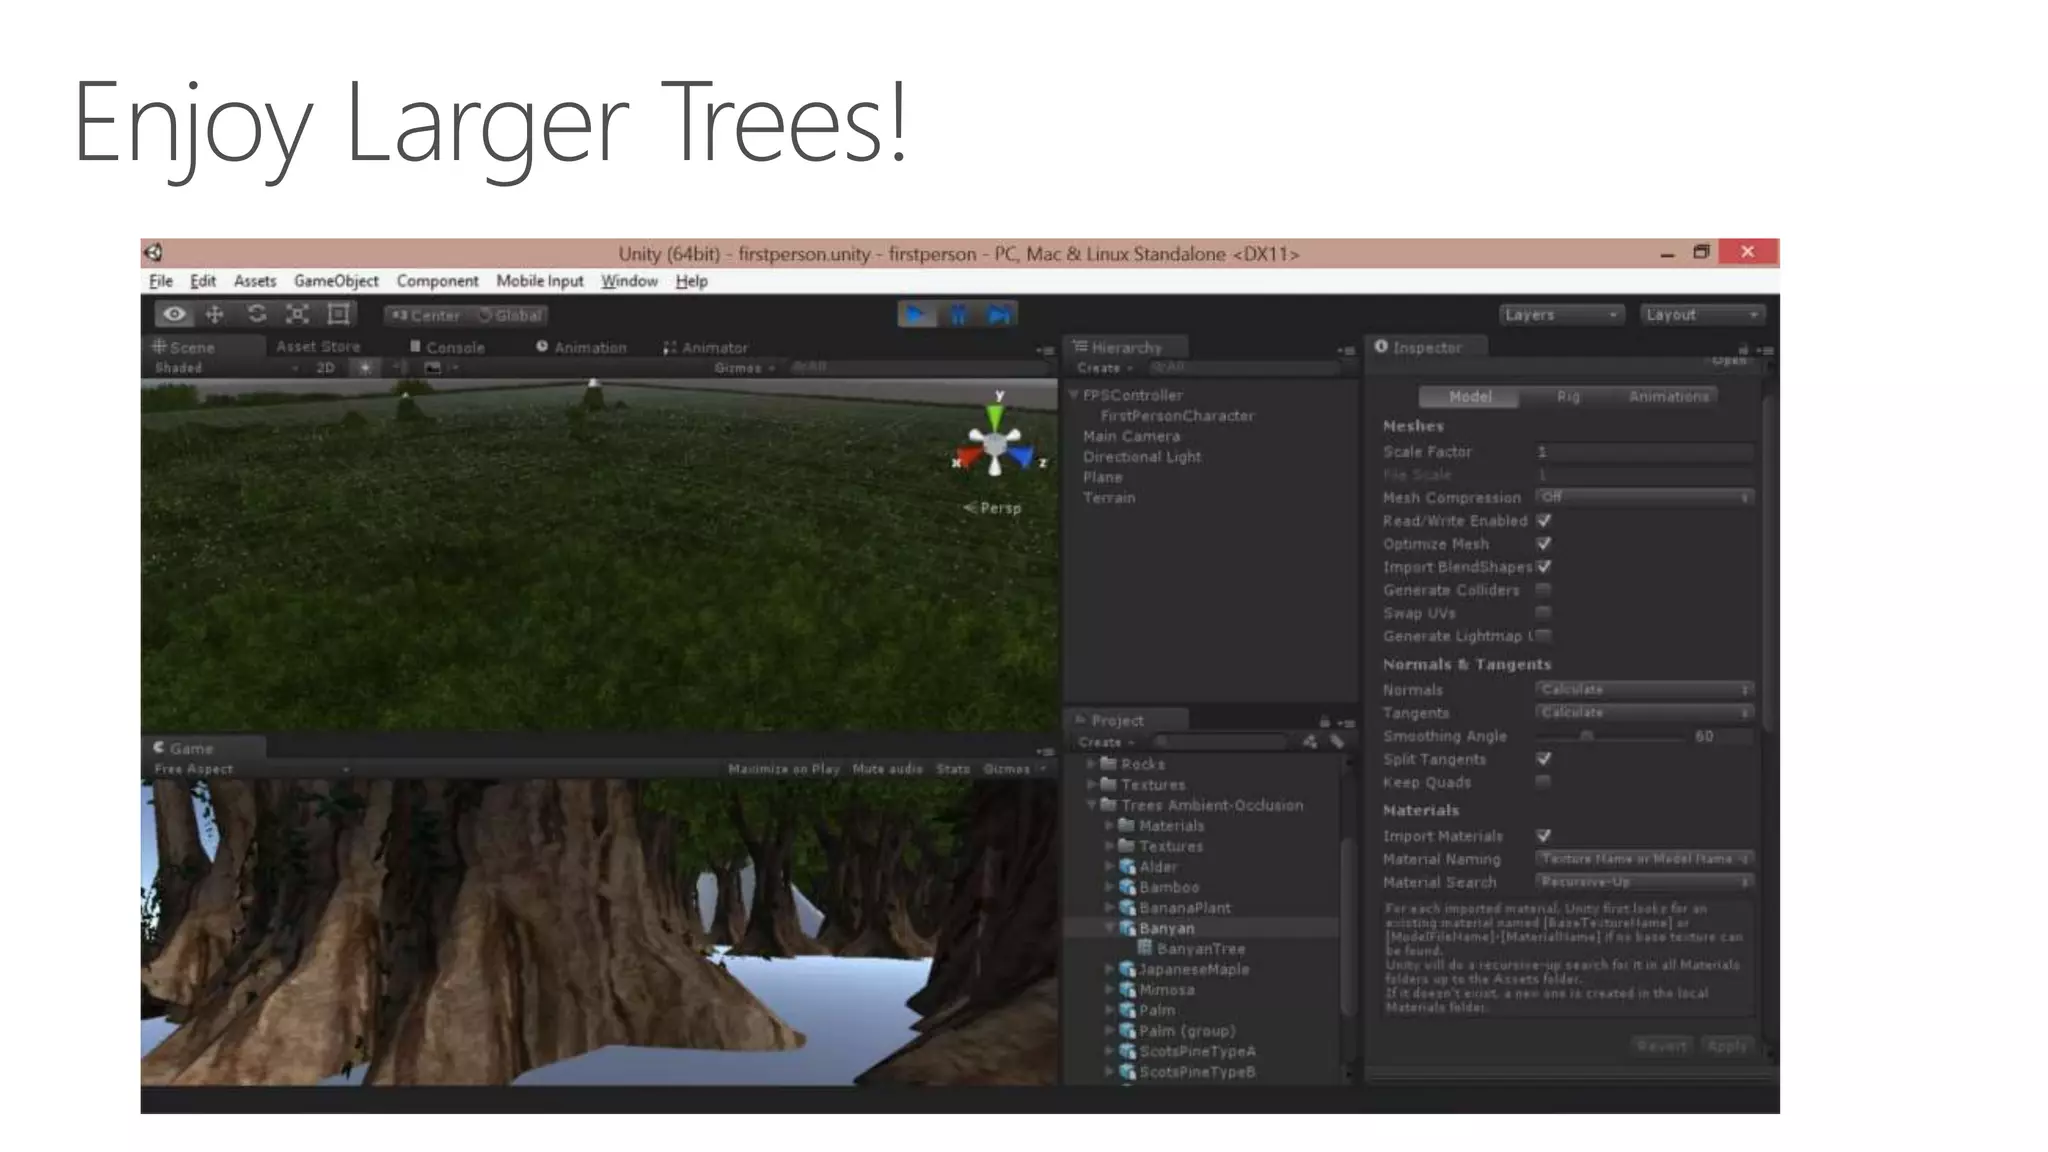Click the Step frame button
Screen dimensions: 2048x1152
tap(998, 315)
